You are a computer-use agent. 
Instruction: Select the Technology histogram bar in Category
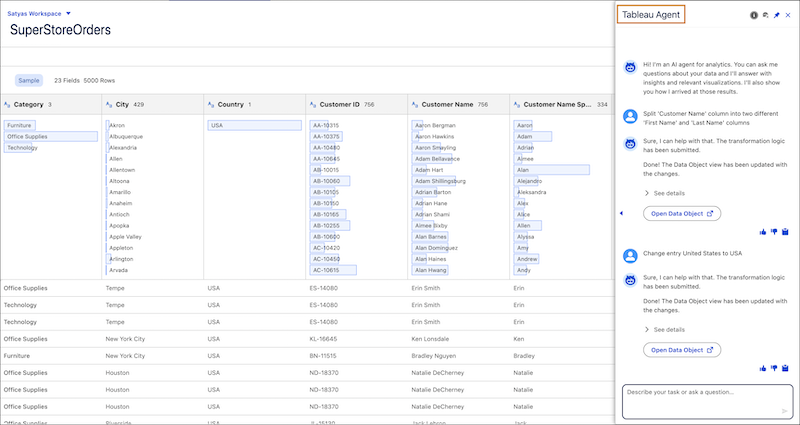(18, 148)
